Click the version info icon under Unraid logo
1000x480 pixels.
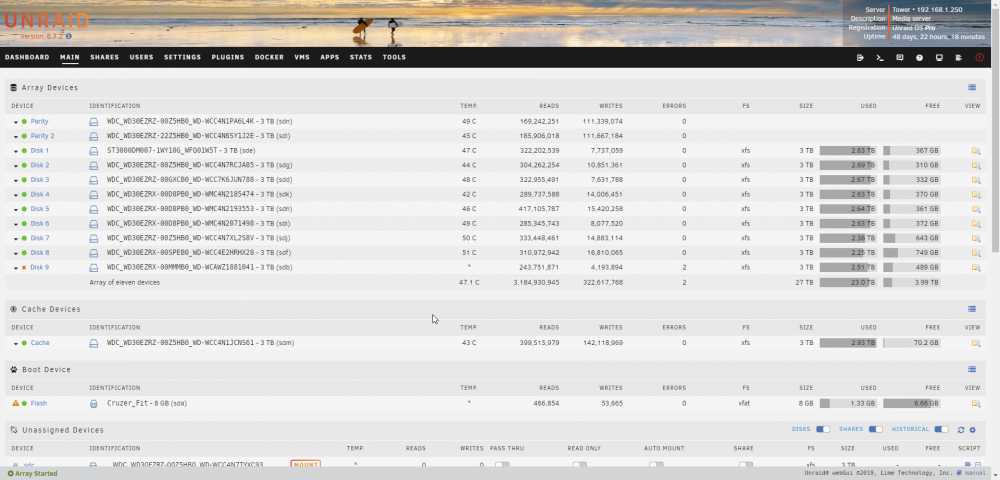tap(69, 37)
